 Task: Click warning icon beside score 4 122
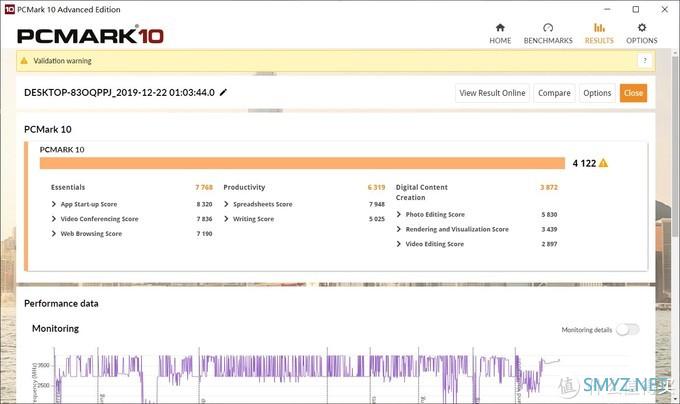click(603, 163)
